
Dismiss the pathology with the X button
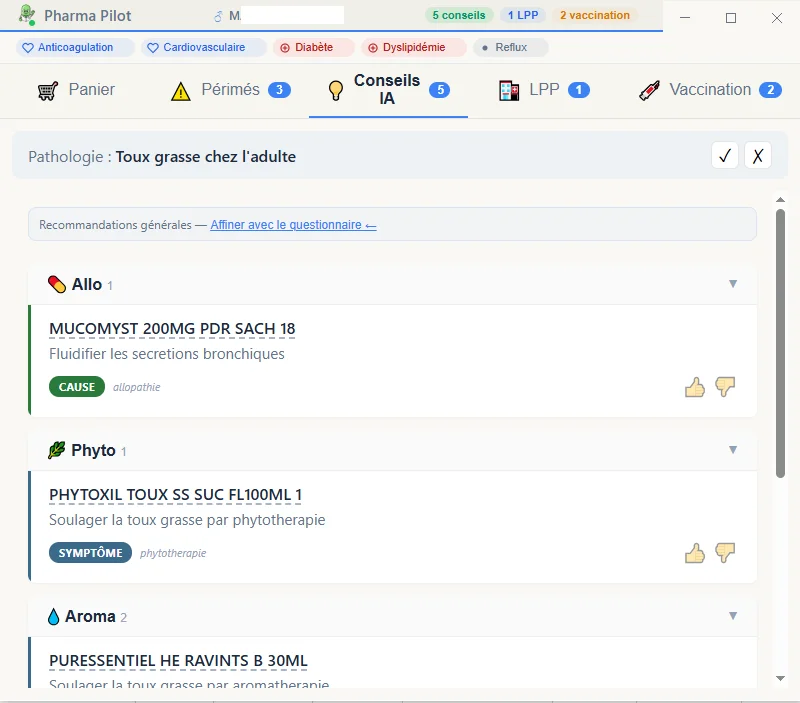click(x=758, y=156)
